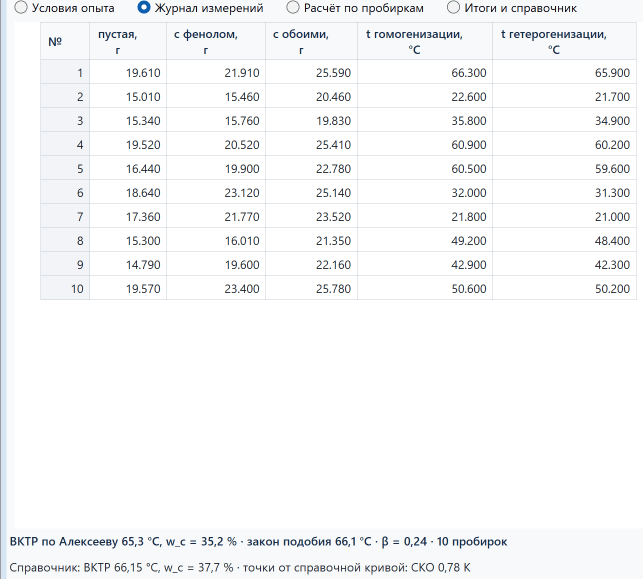Image resolution: width=643 pixels, height=579 pixels.
Task: Click the cell with value 60.500
Action: pyautogui.click(x=425, y=169)
